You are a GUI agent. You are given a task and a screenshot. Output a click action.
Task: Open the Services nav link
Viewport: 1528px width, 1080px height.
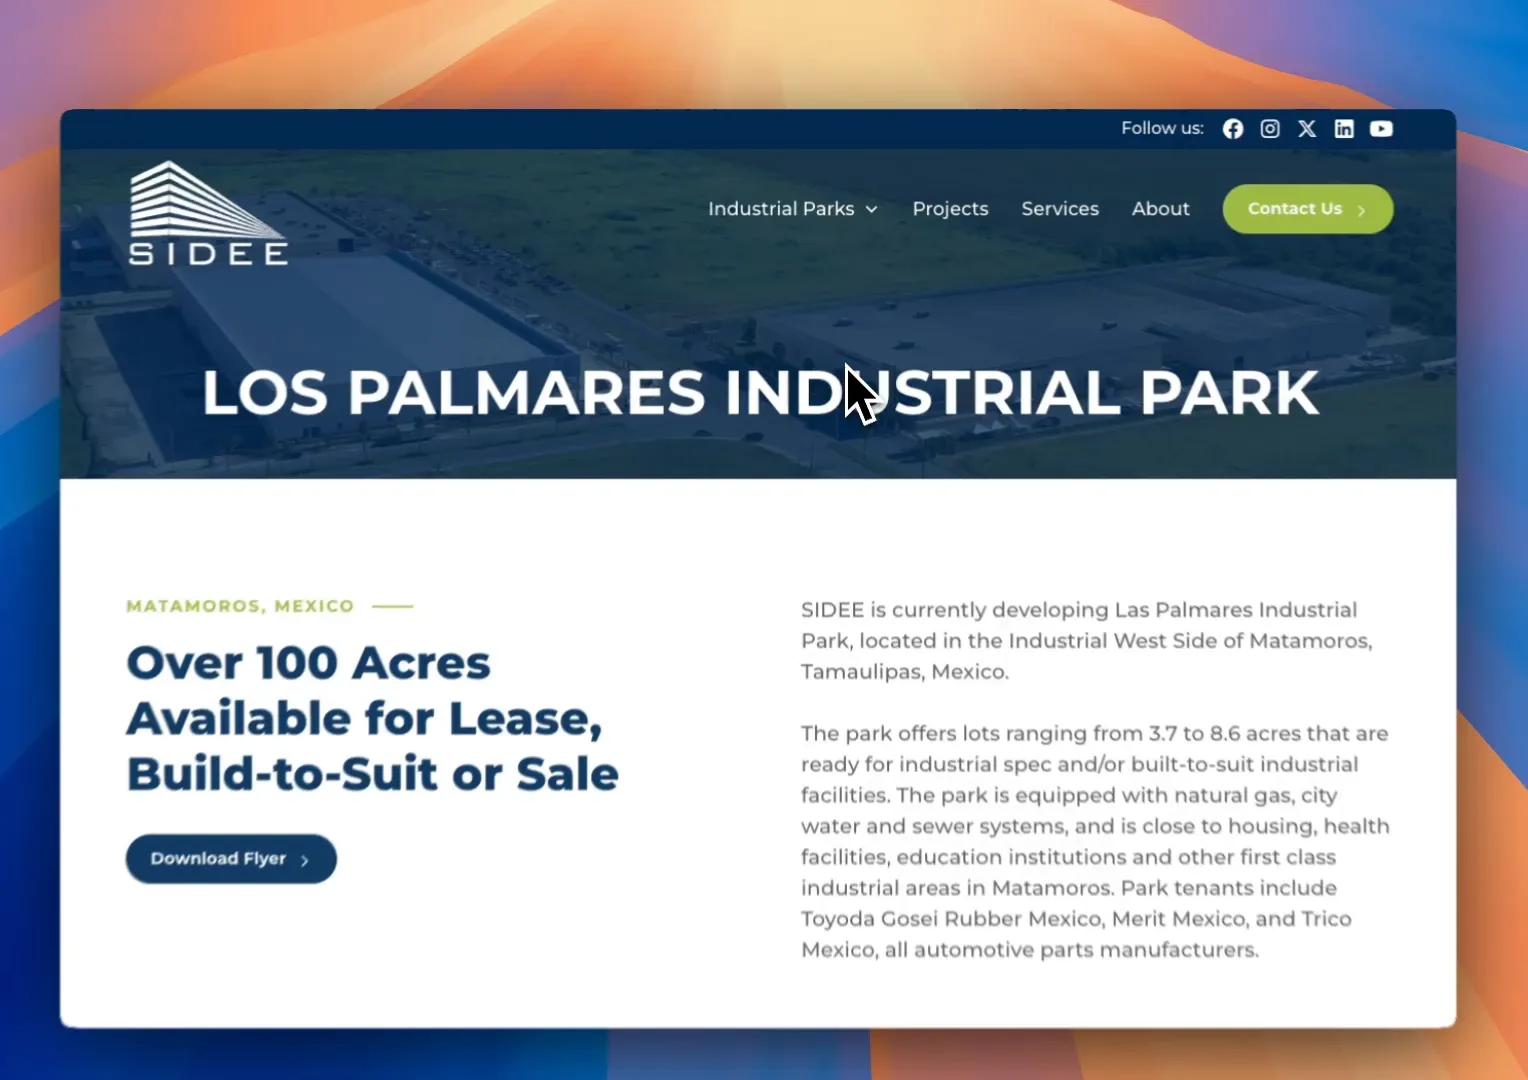click(1060, 209)
